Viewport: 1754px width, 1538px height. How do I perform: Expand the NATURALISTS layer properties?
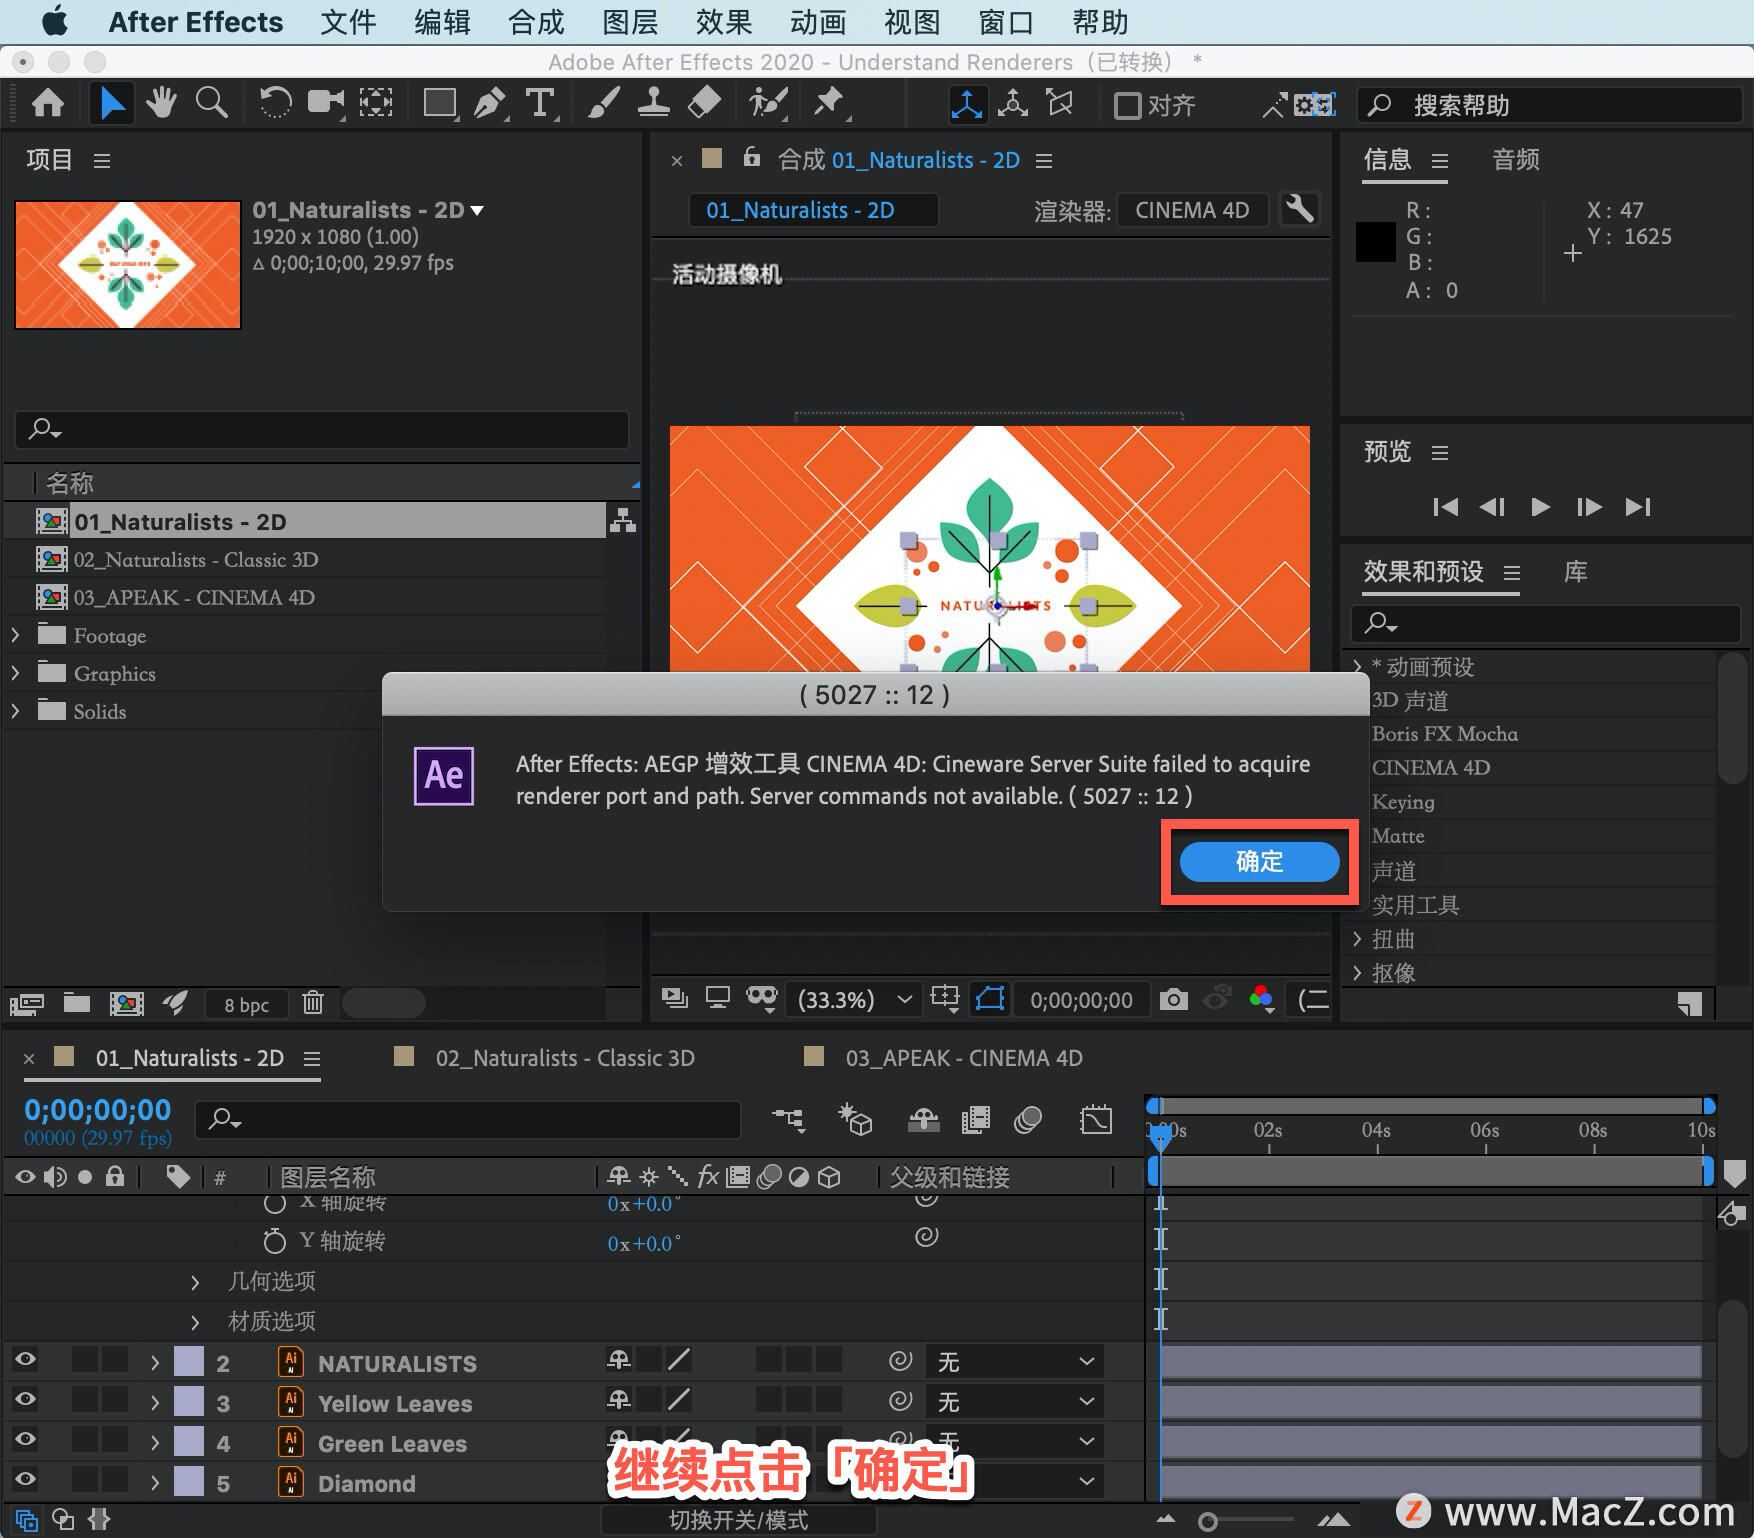click(x=154, y=1362)
